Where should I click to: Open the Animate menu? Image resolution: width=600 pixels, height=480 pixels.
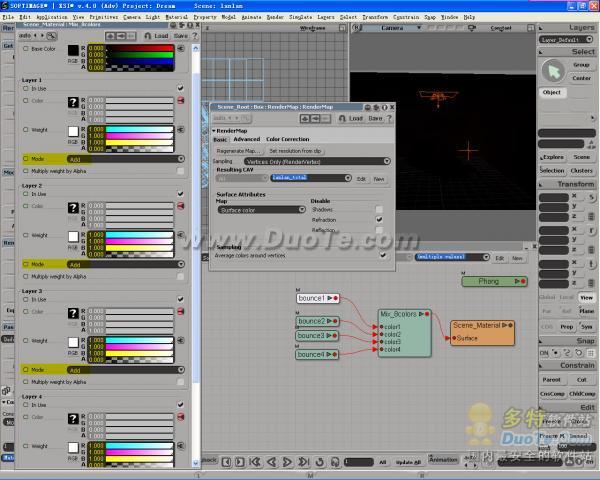pyautogui.click(x=251, y=17)
